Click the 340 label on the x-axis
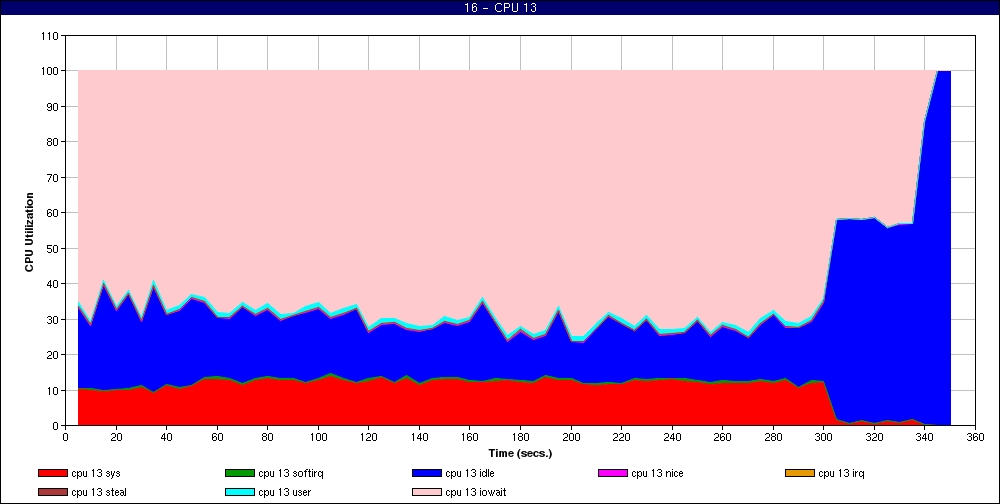The height and width of the screenshot is (504, 1000). click(x=925, y=438)
